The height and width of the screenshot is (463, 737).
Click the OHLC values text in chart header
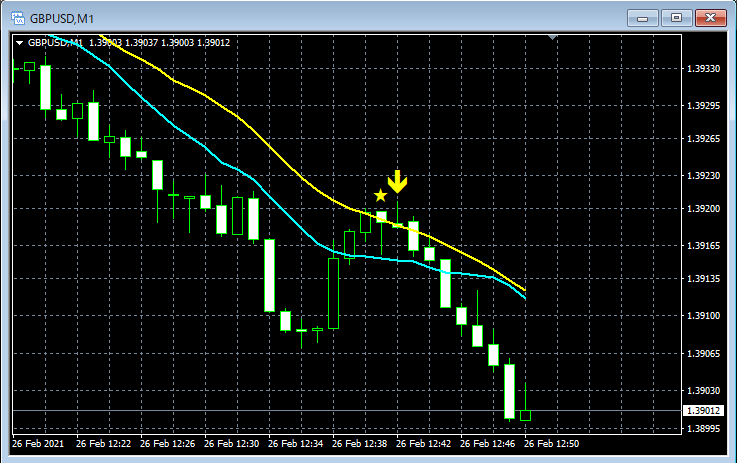159,43
